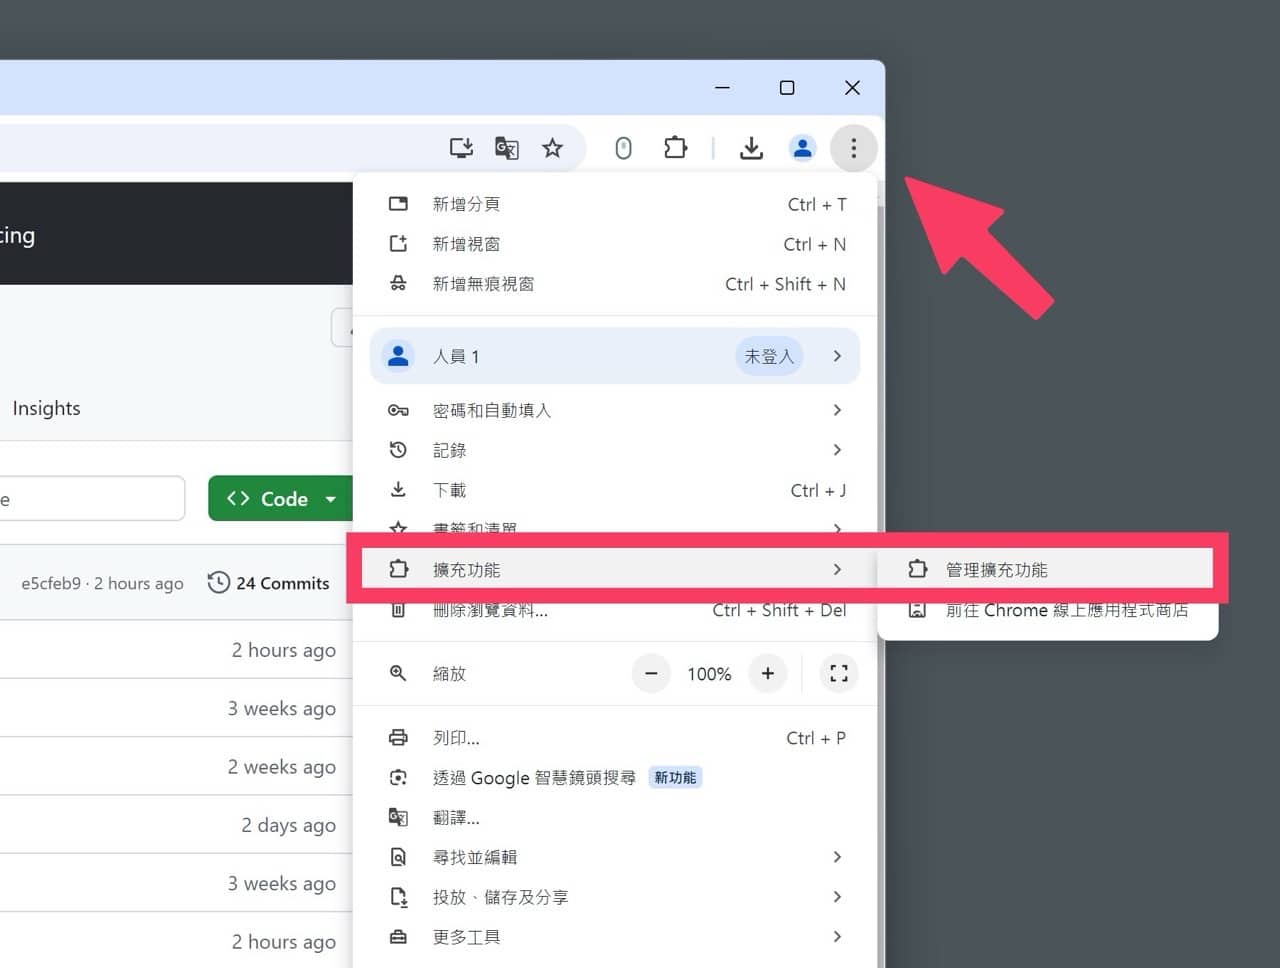Open the 24 Commits history link
Viewport: 1280px width, 968px height.
pos(268,583)
